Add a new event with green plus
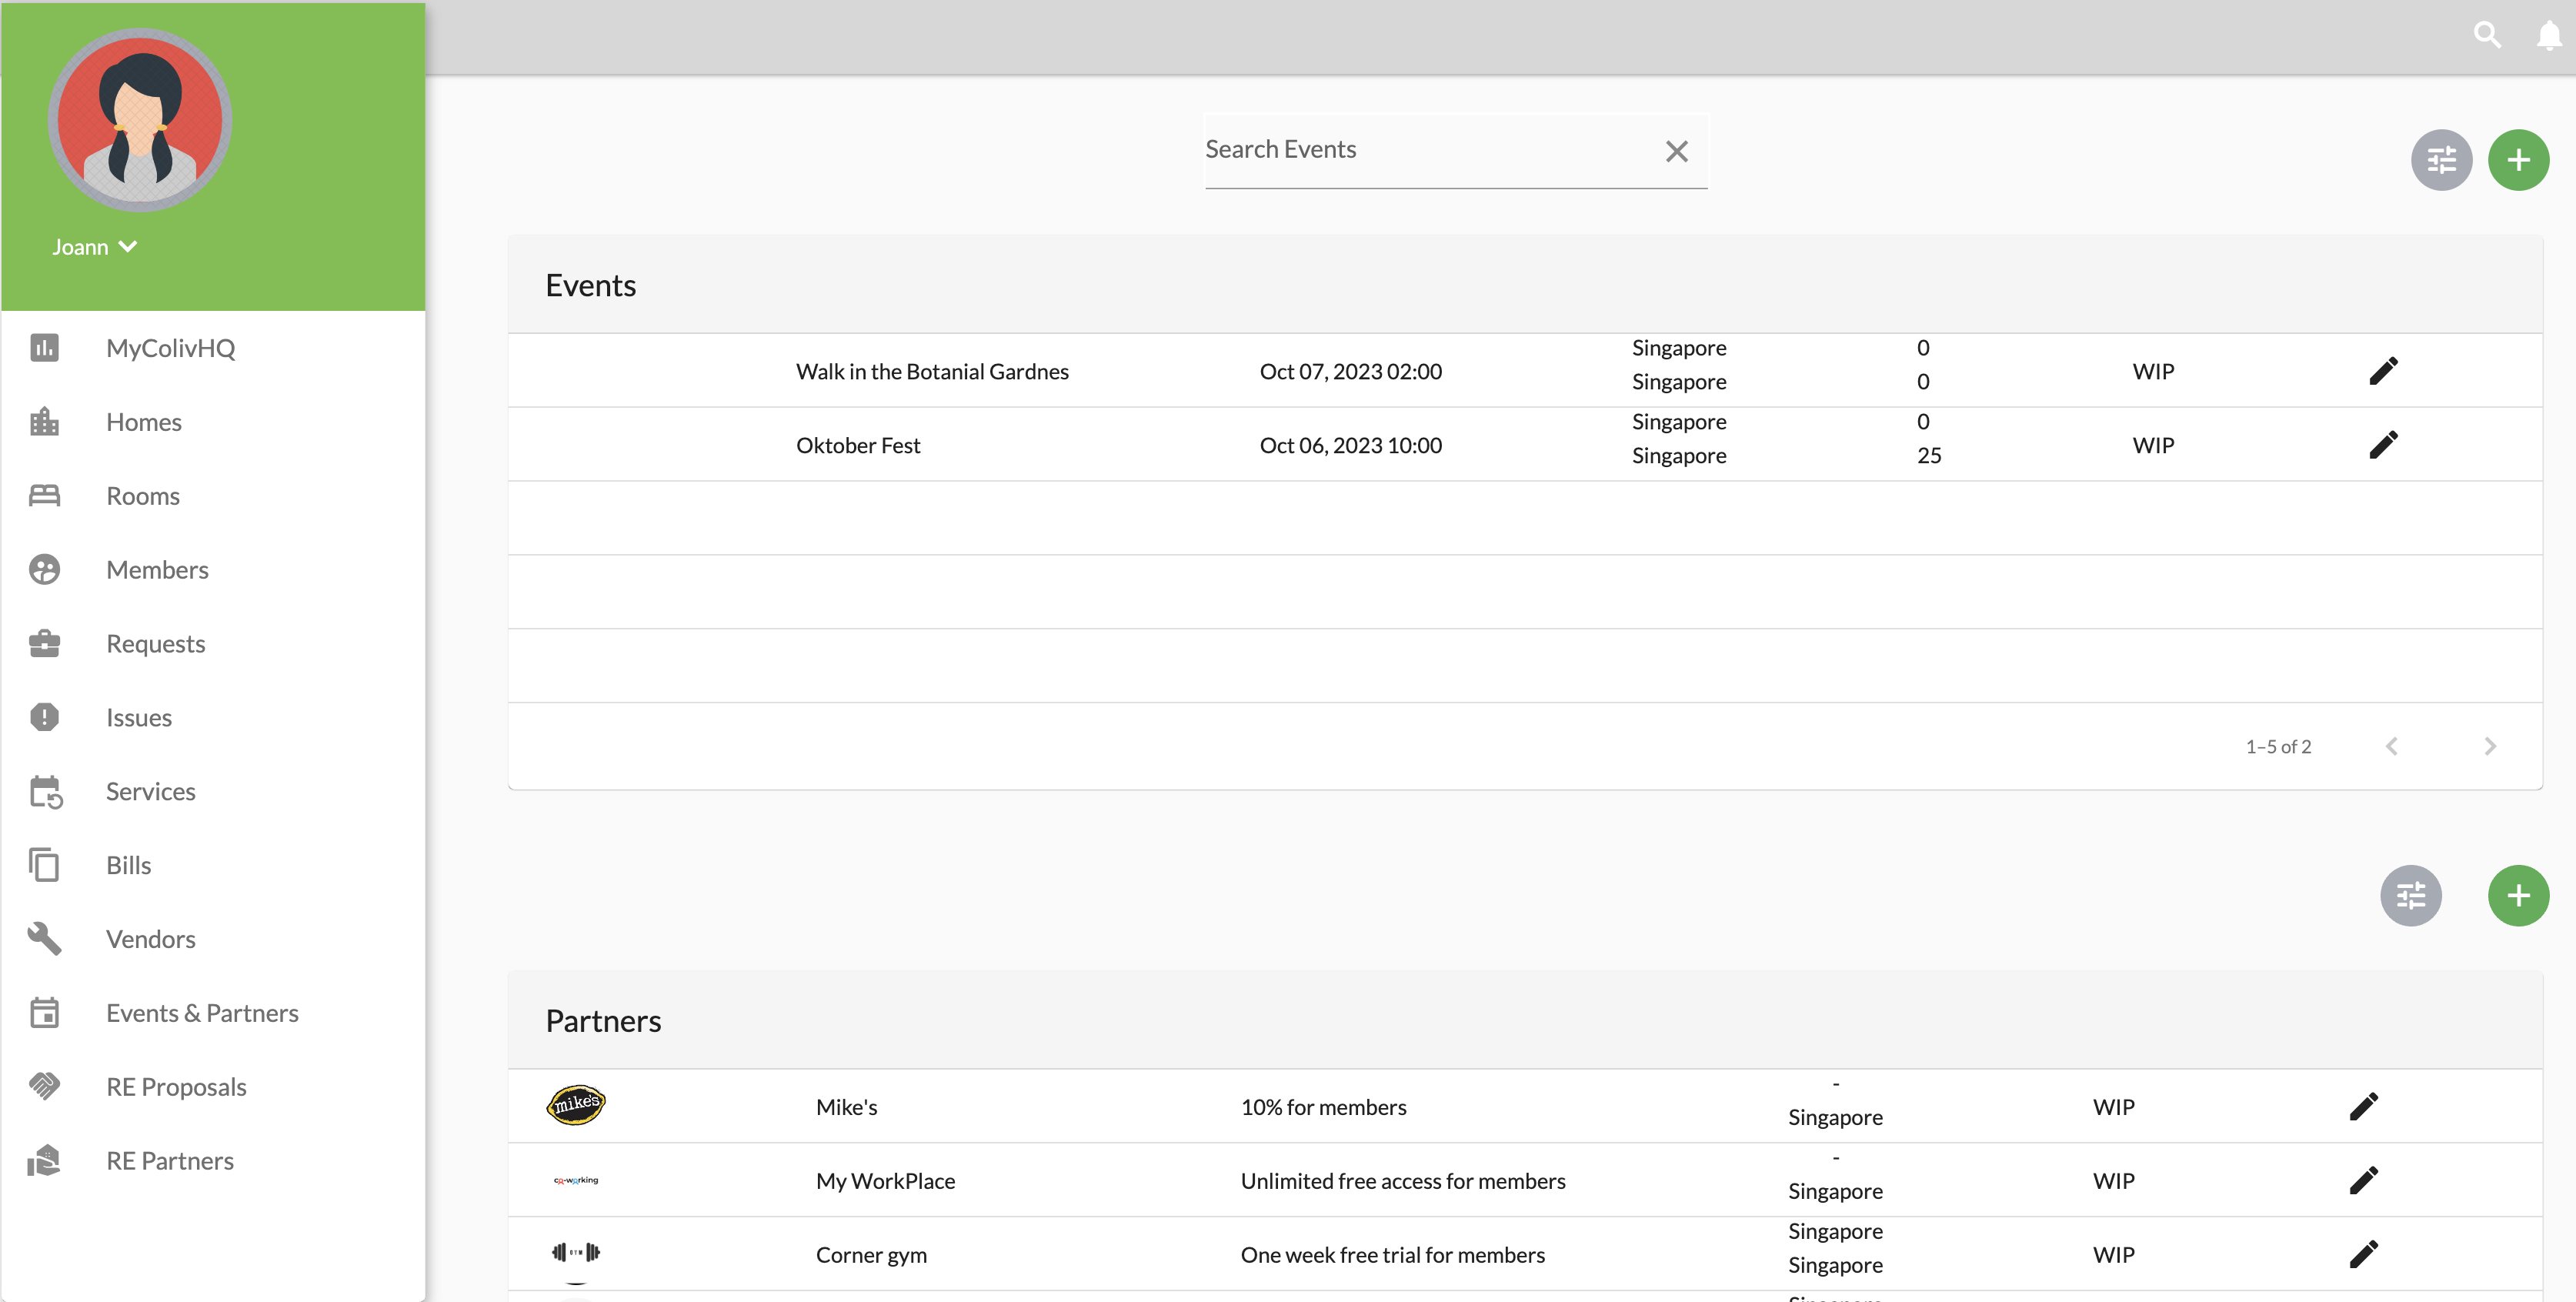 pos(2517,160)
